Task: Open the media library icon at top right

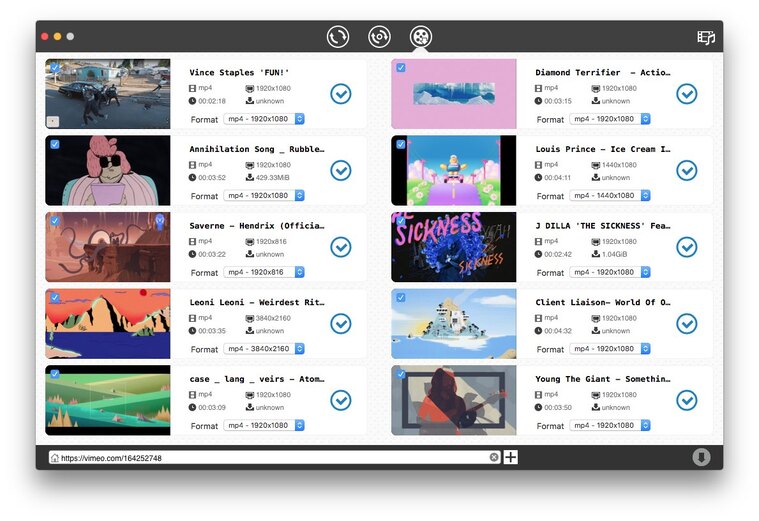Action: pos(706,37)
